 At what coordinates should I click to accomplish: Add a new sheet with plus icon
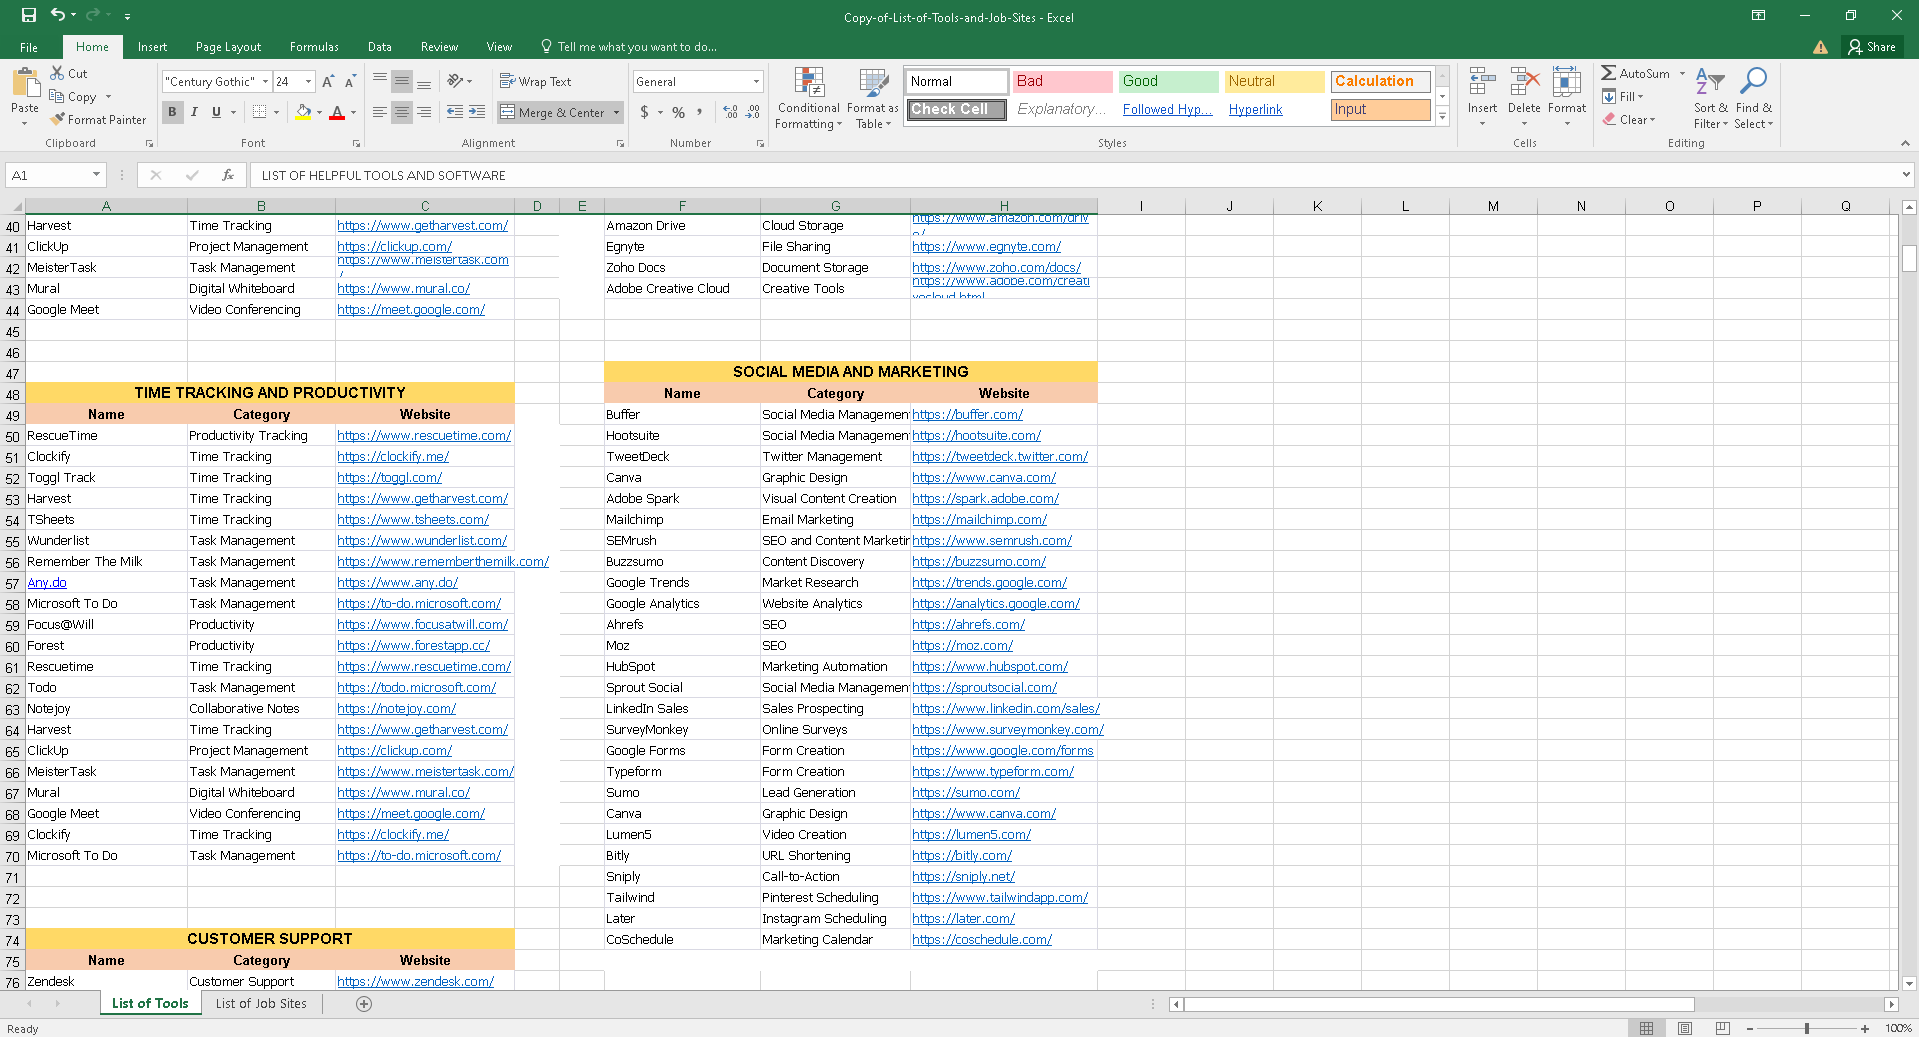click(364, 1004)
